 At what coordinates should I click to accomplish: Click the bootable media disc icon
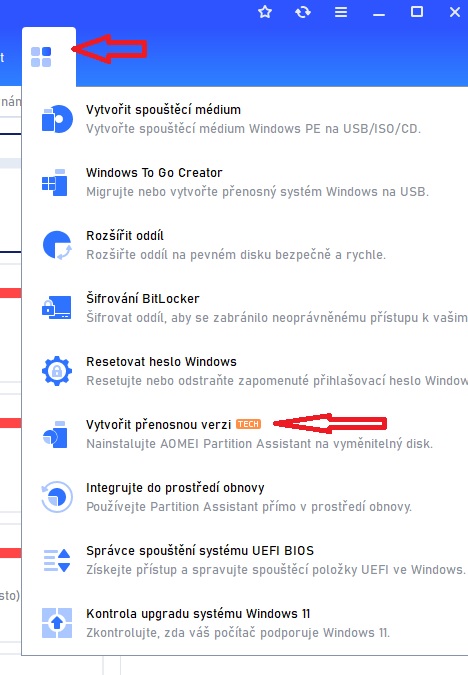click(57, 119)
